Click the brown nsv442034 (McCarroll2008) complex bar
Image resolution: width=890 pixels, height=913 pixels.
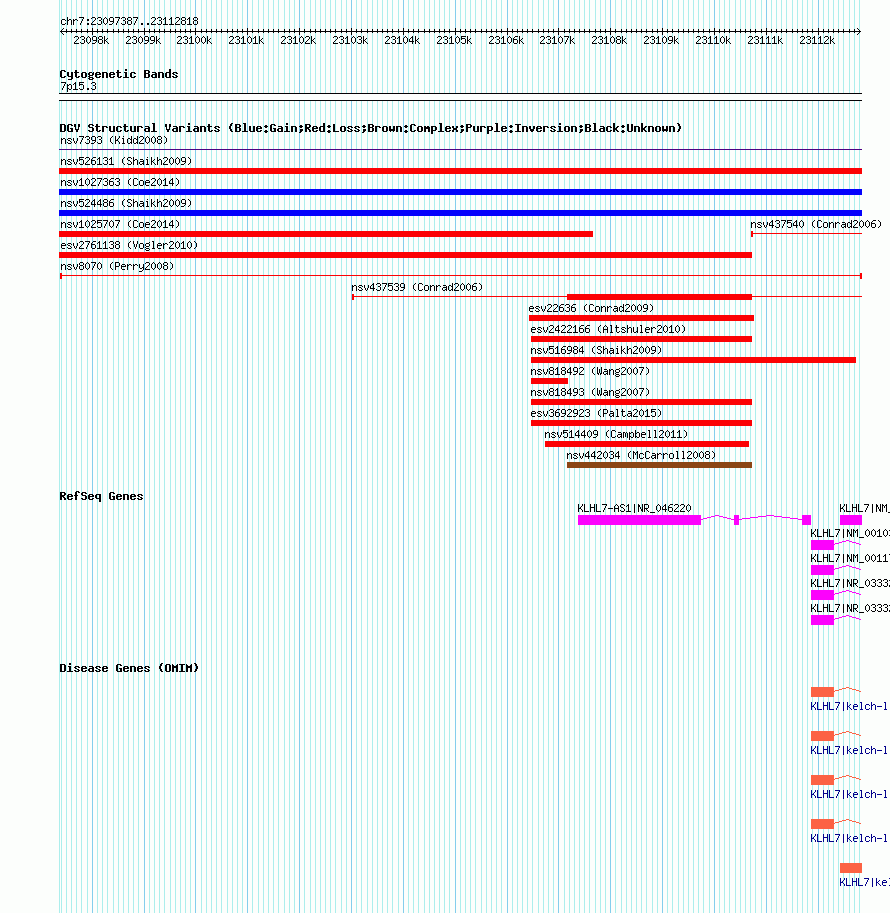click(x=659, y=465)
